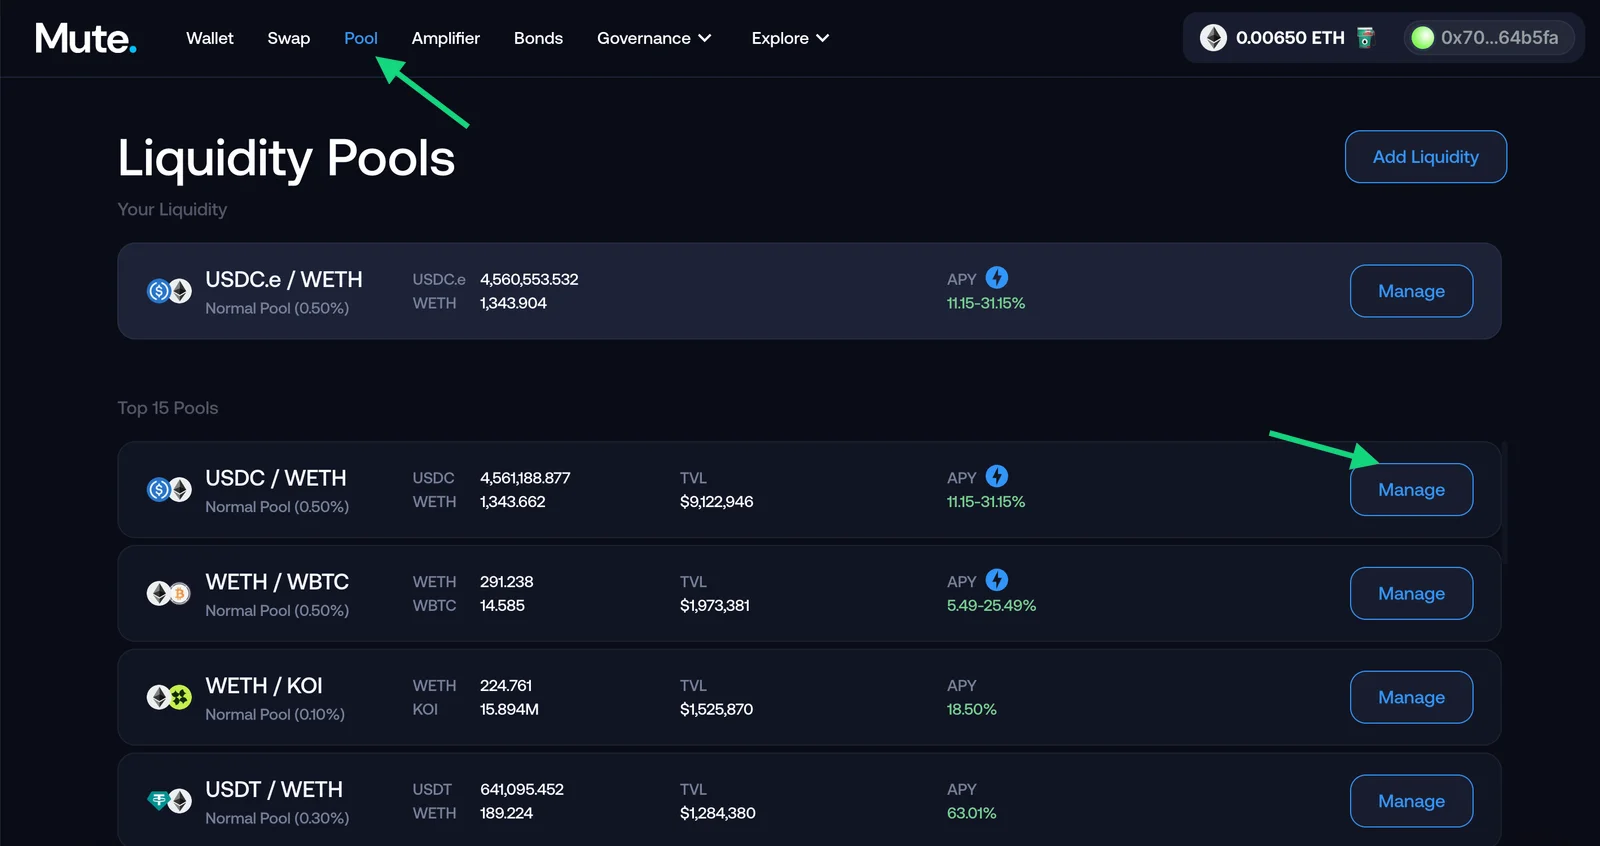Go to the Swap page
This screenshot has width=1600, height=846.
(x=289, y=38)
